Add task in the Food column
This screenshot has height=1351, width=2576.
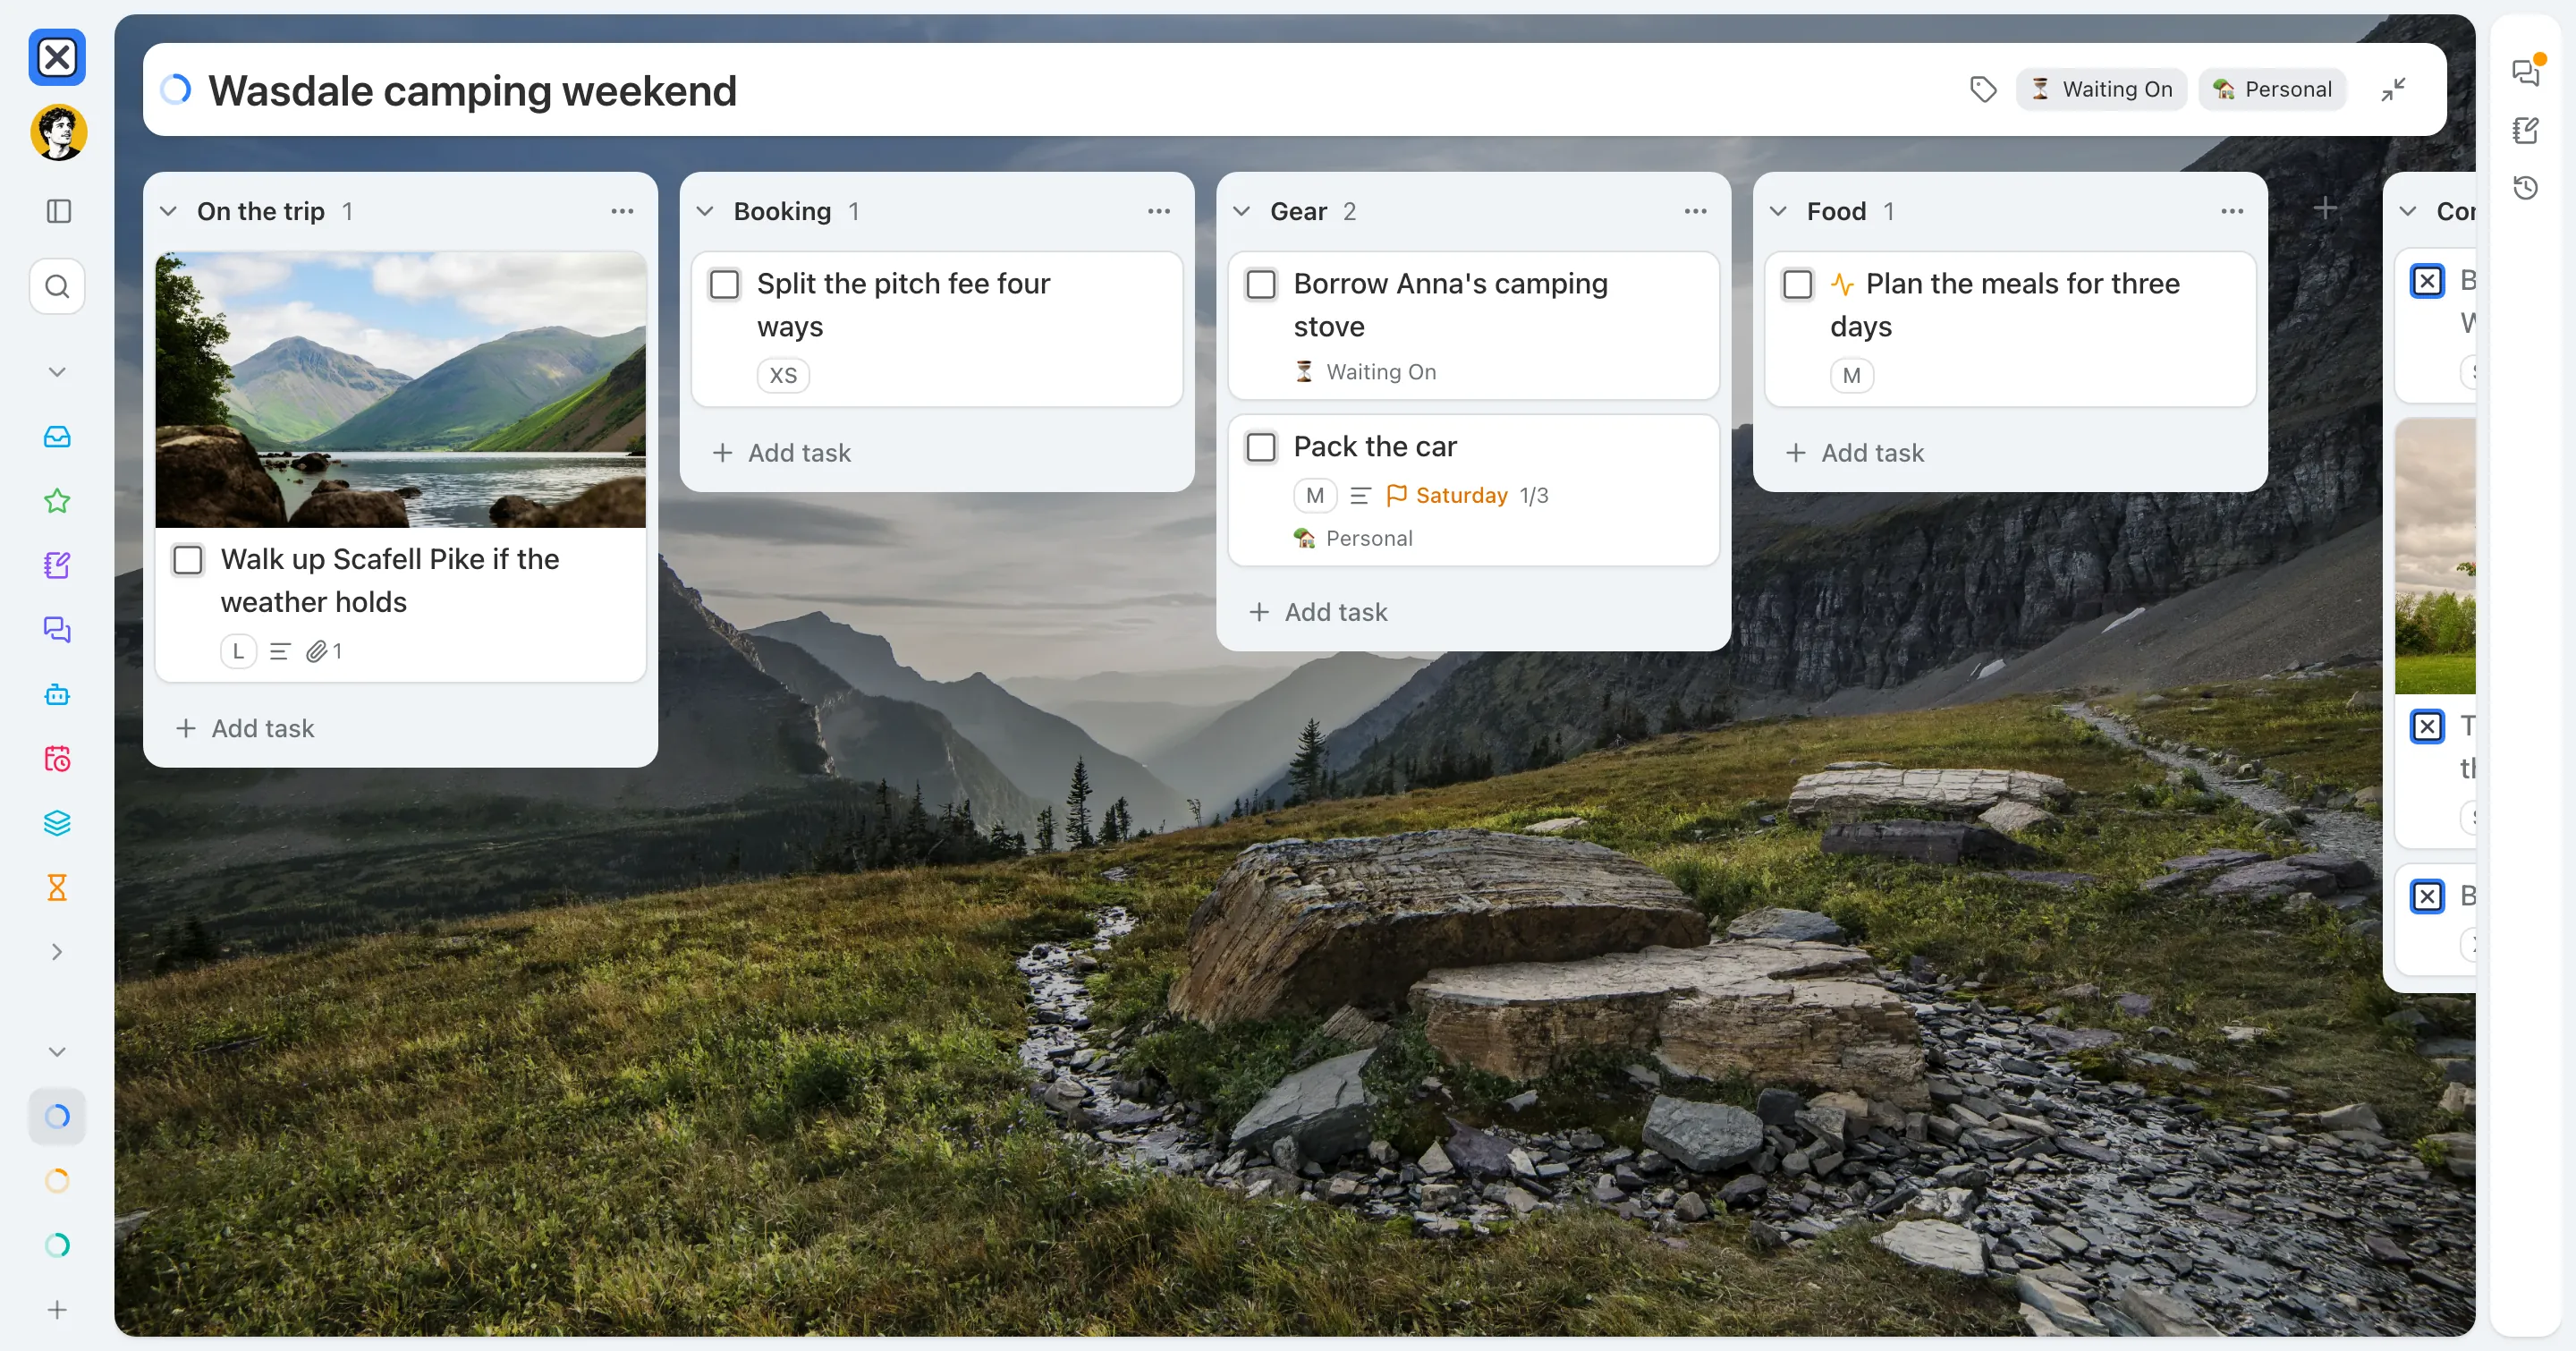pyautogui.click(x=1854, y=453)
